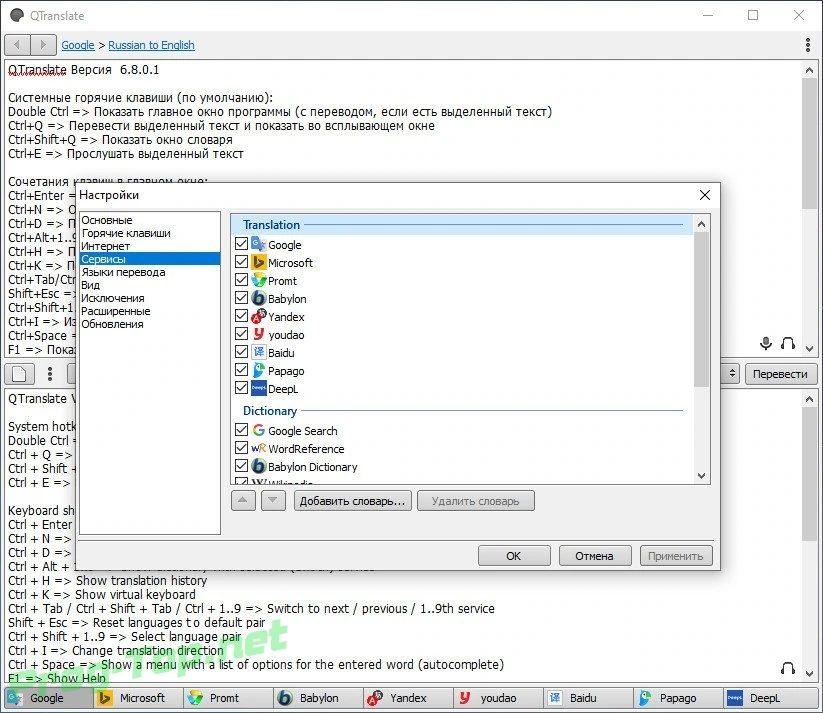
Task: Switch to youdao service tab at bottom
Action: [498, 698]
